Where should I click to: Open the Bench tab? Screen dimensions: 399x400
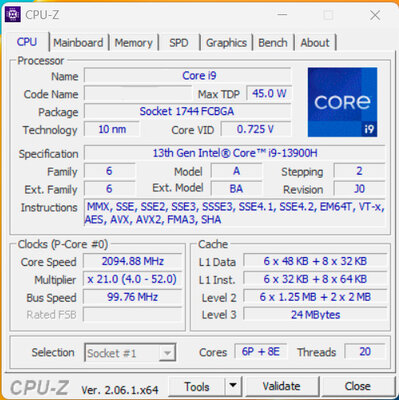click(273, 43)
